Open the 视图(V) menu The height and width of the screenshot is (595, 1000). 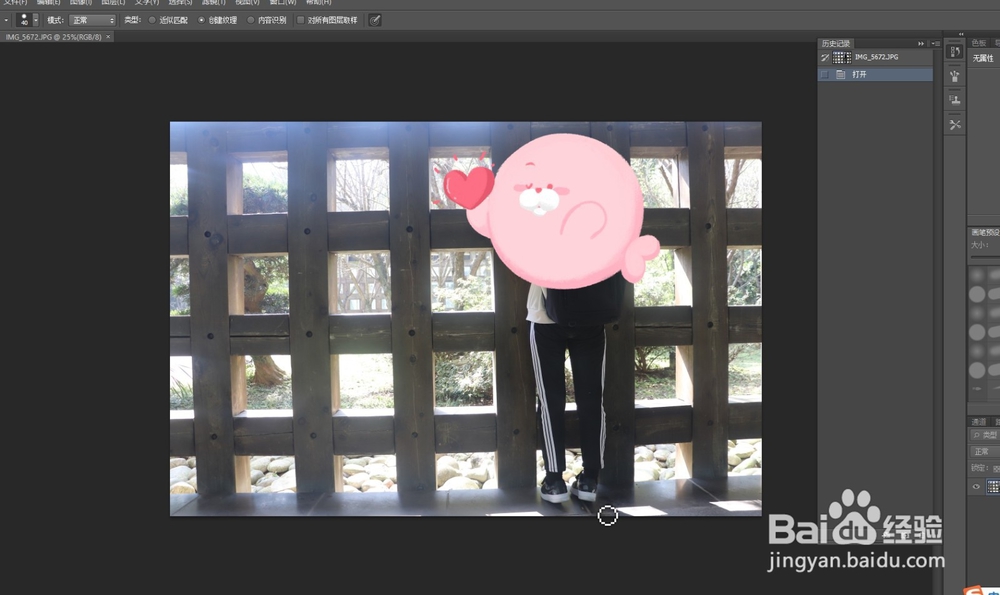(247, 3)
